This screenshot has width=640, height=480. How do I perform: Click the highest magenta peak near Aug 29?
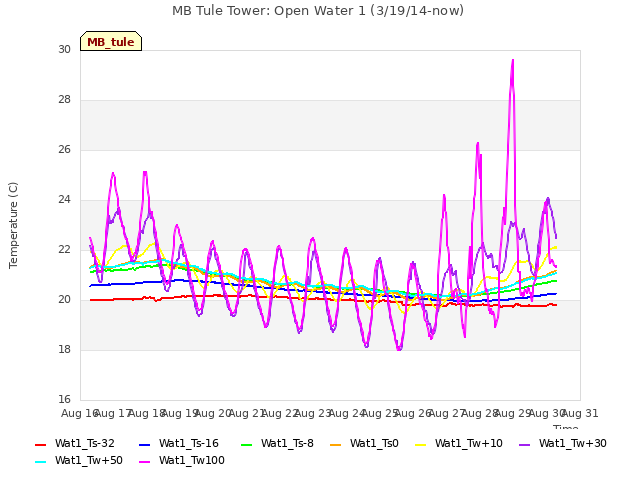tap(513, 60)
